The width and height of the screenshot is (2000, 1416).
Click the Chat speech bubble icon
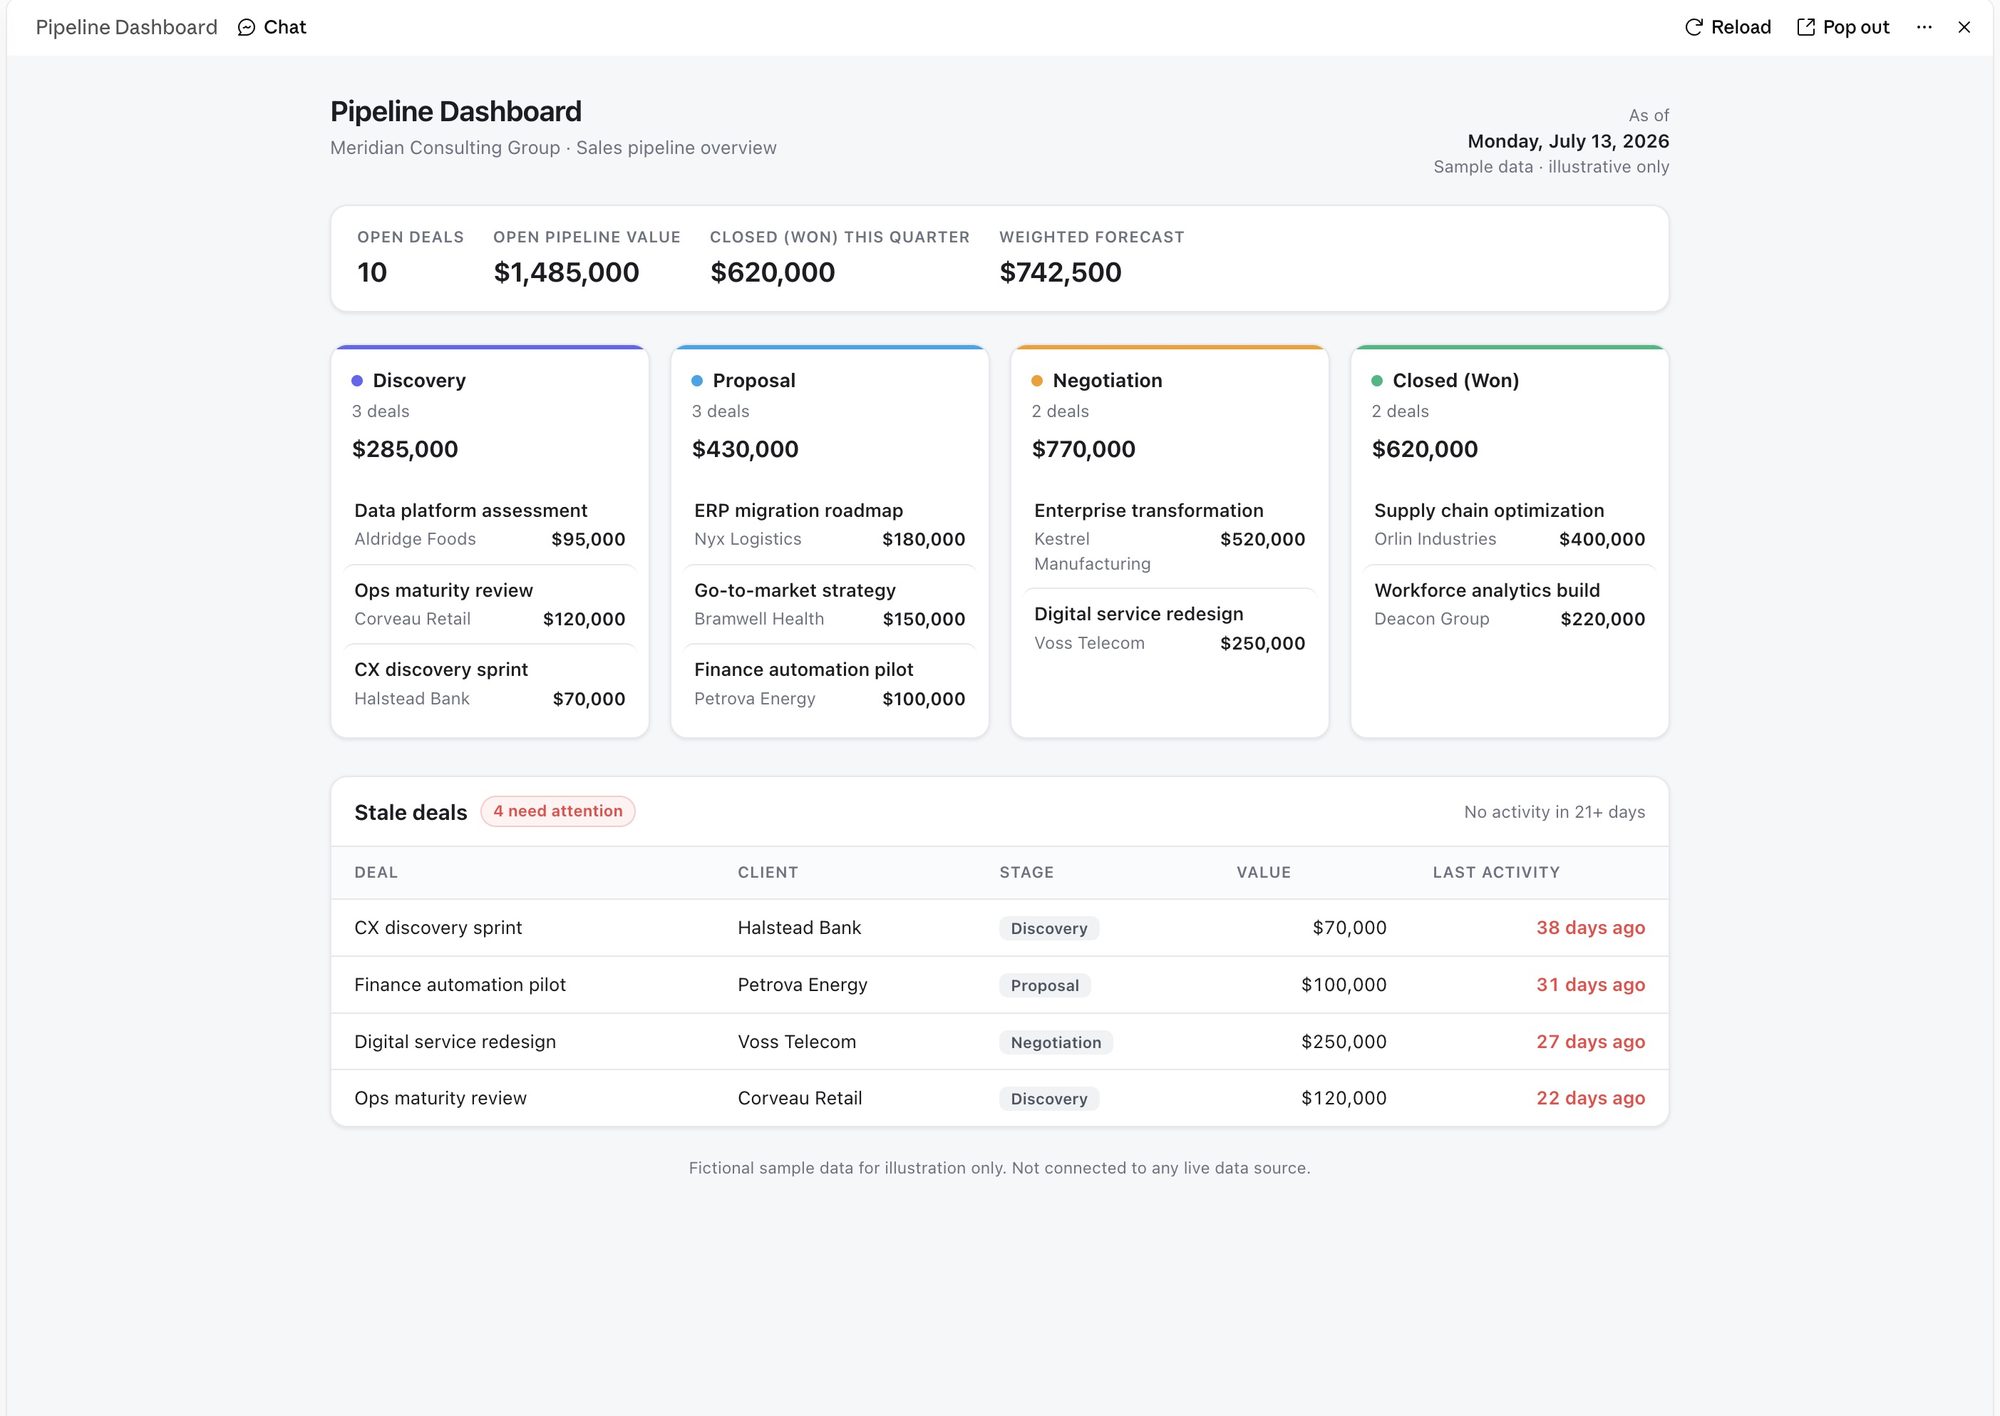(246, 27)
